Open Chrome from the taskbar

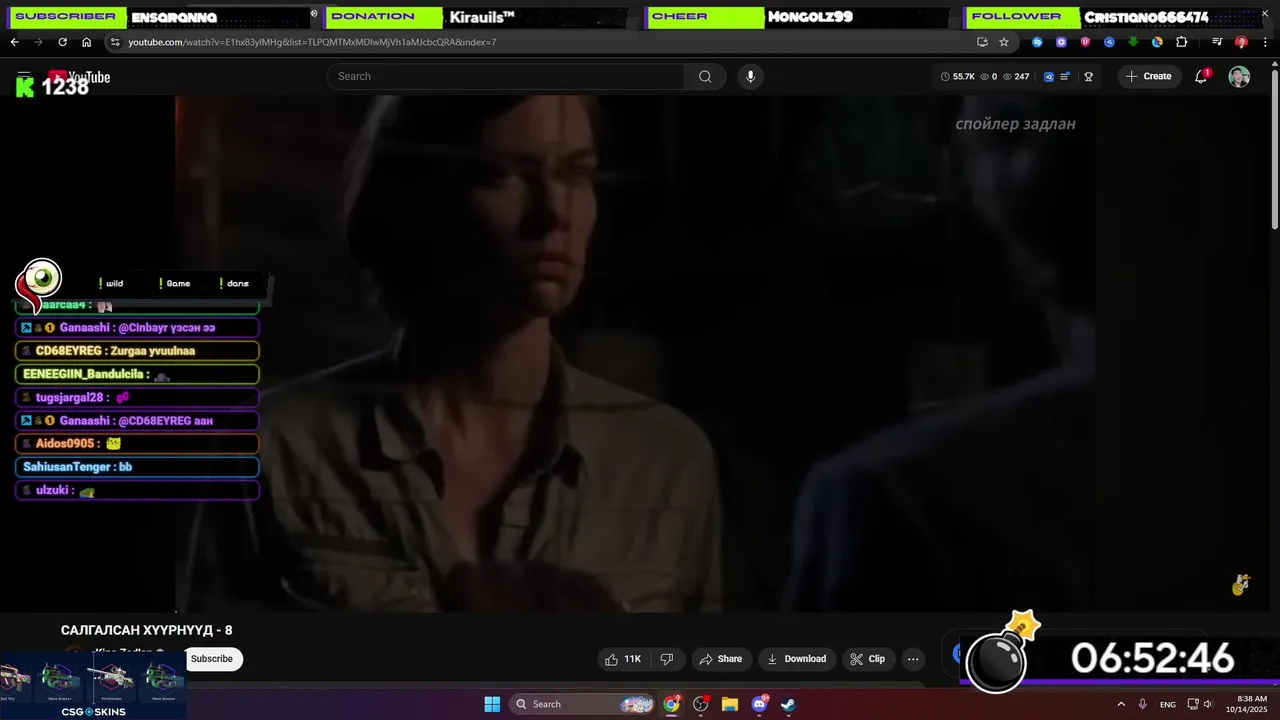[x=672, y=704]
